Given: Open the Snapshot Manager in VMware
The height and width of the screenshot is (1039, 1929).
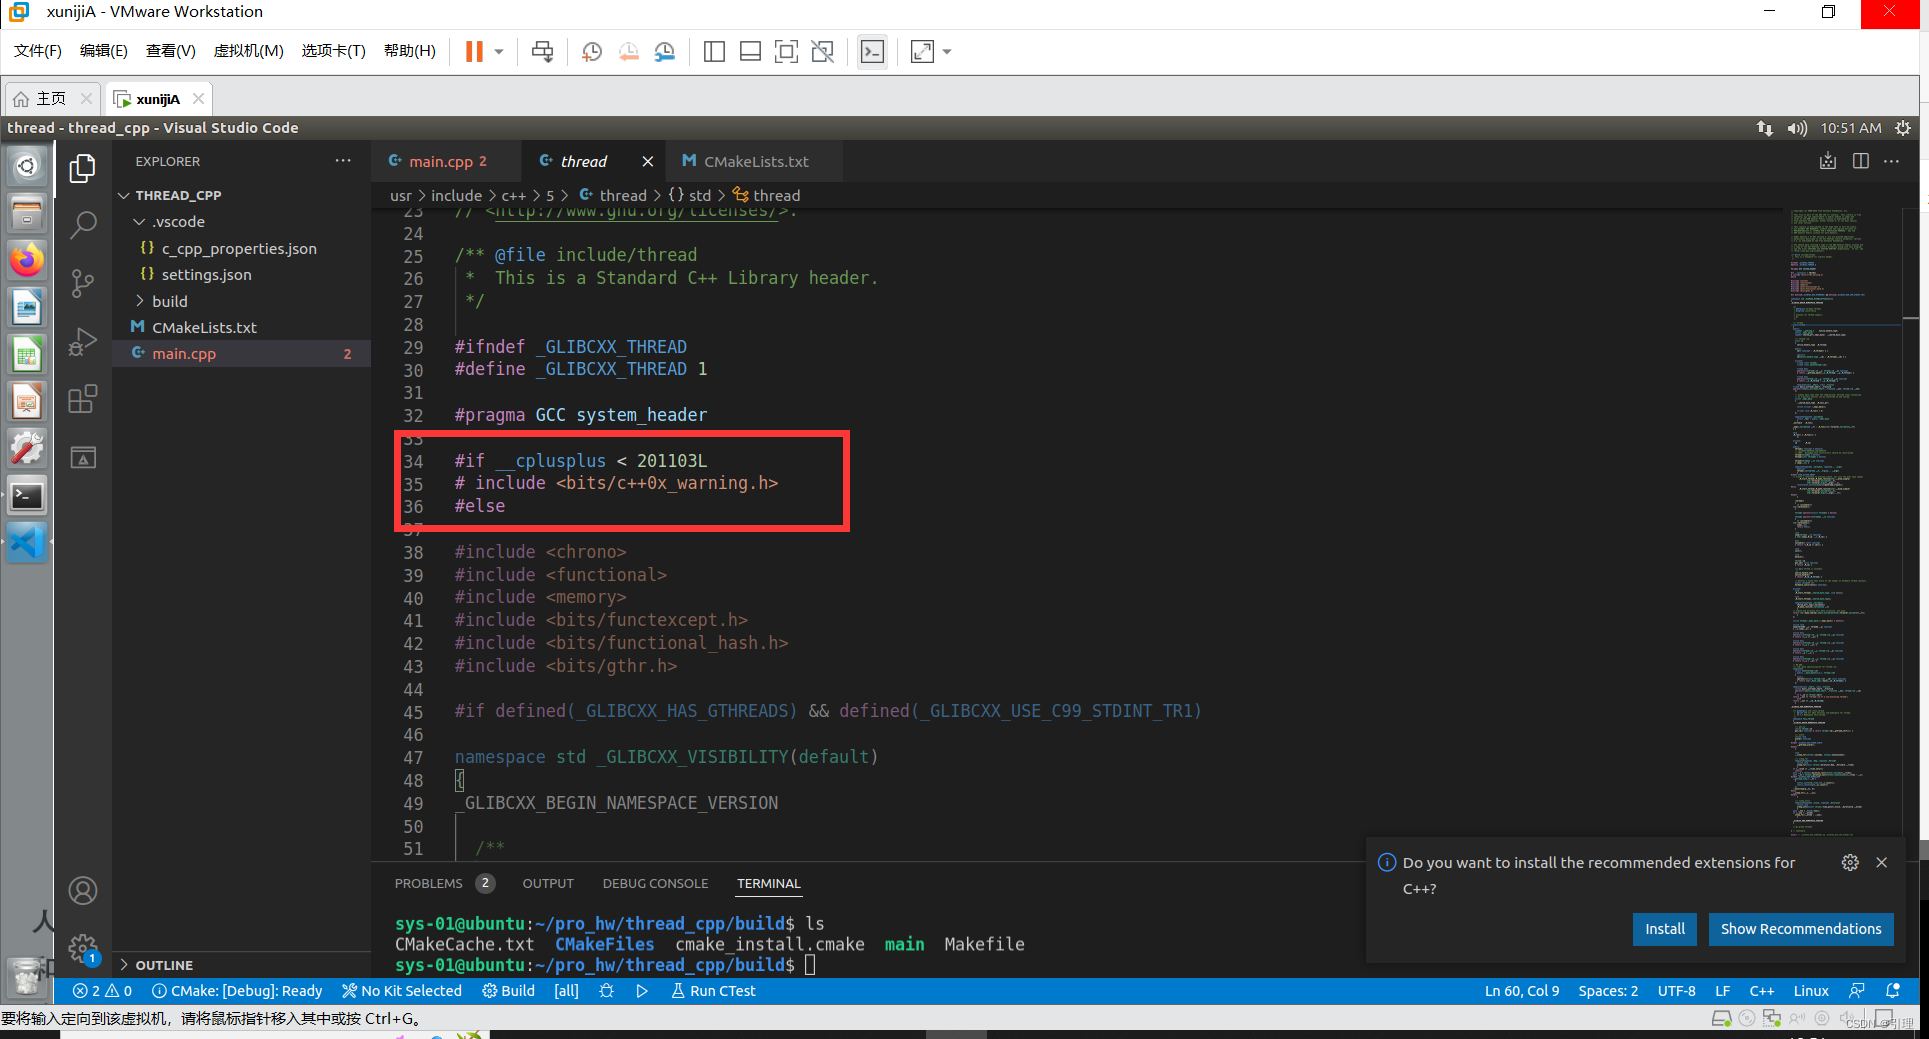Looking at the screenshot, I should 664,51.
